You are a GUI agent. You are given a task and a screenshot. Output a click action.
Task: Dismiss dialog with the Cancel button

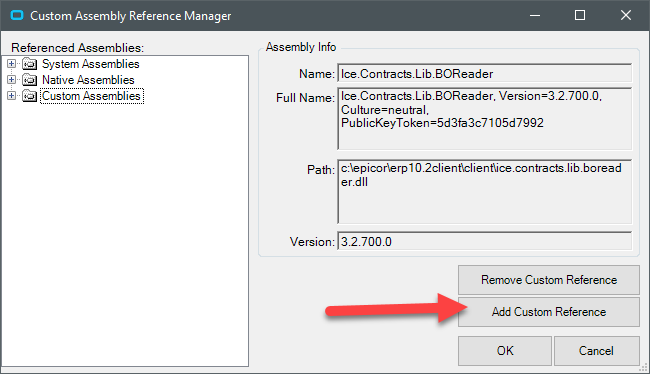pos(596,351)
